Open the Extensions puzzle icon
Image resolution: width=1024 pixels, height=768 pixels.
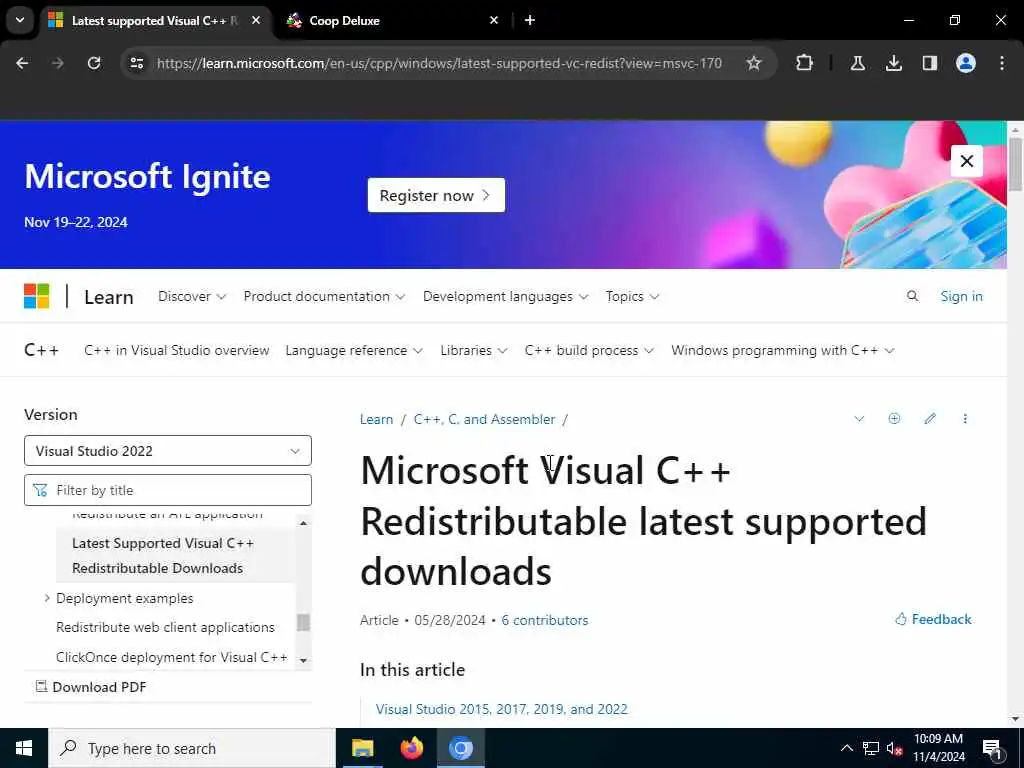pos(805,63)
